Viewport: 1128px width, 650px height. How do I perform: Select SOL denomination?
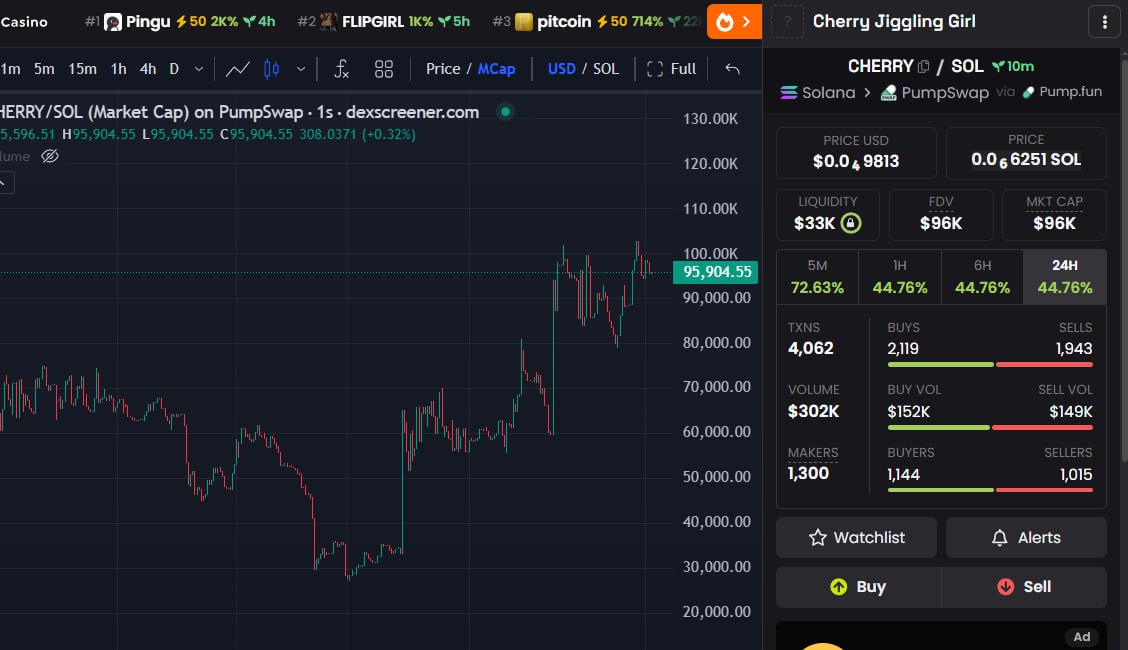click(x=606, y=69)
